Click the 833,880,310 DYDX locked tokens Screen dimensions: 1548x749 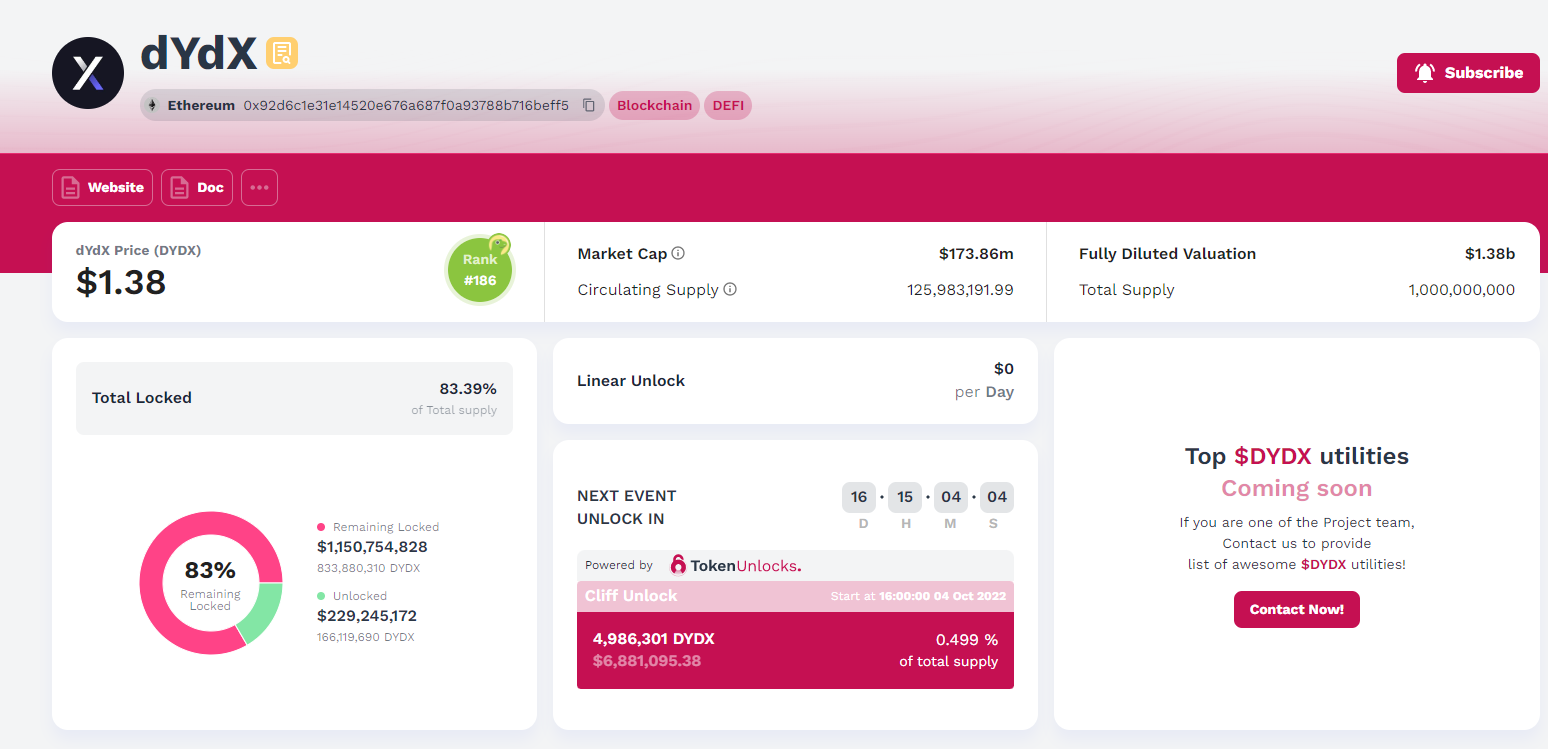pos(368,568)
